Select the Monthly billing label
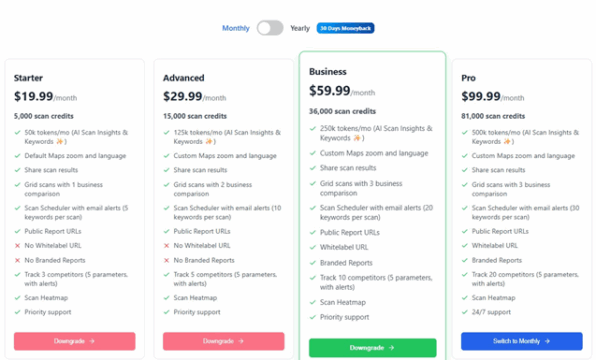This screenshot has height=360, width=596. pyautogui.click(x=236, y=28)
